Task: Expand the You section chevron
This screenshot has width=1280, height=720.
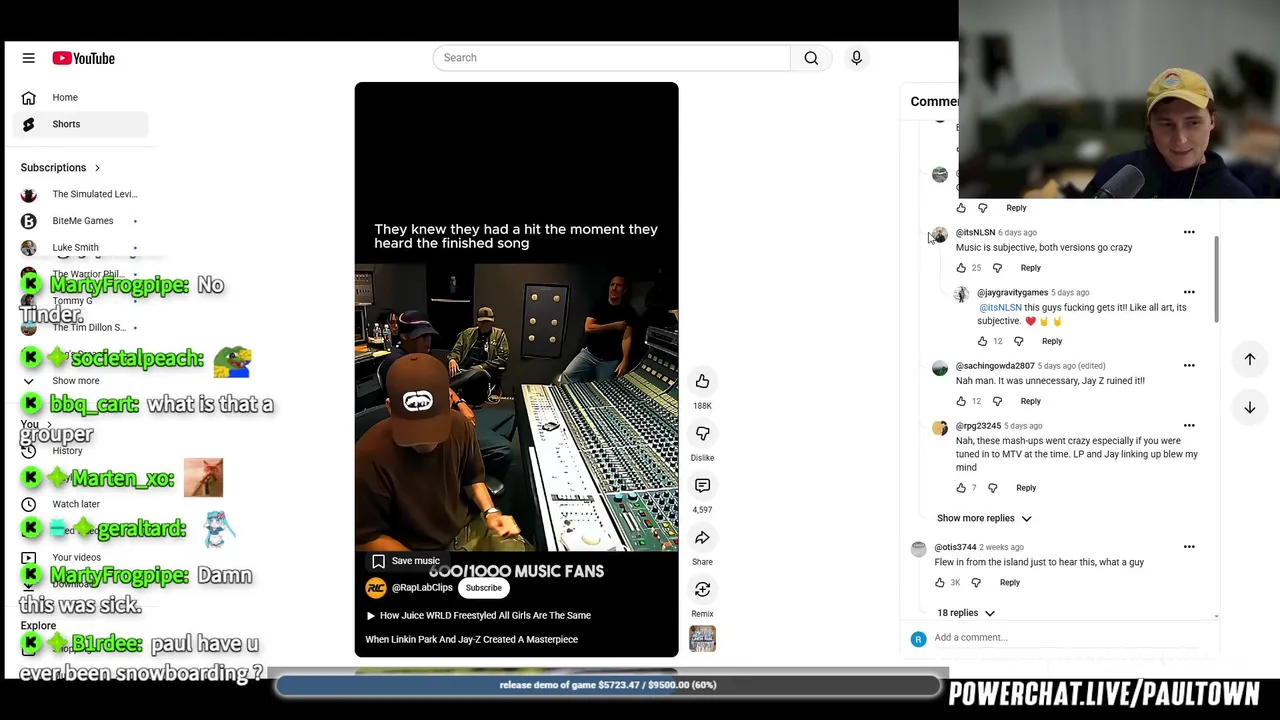Action: [49, 425]
